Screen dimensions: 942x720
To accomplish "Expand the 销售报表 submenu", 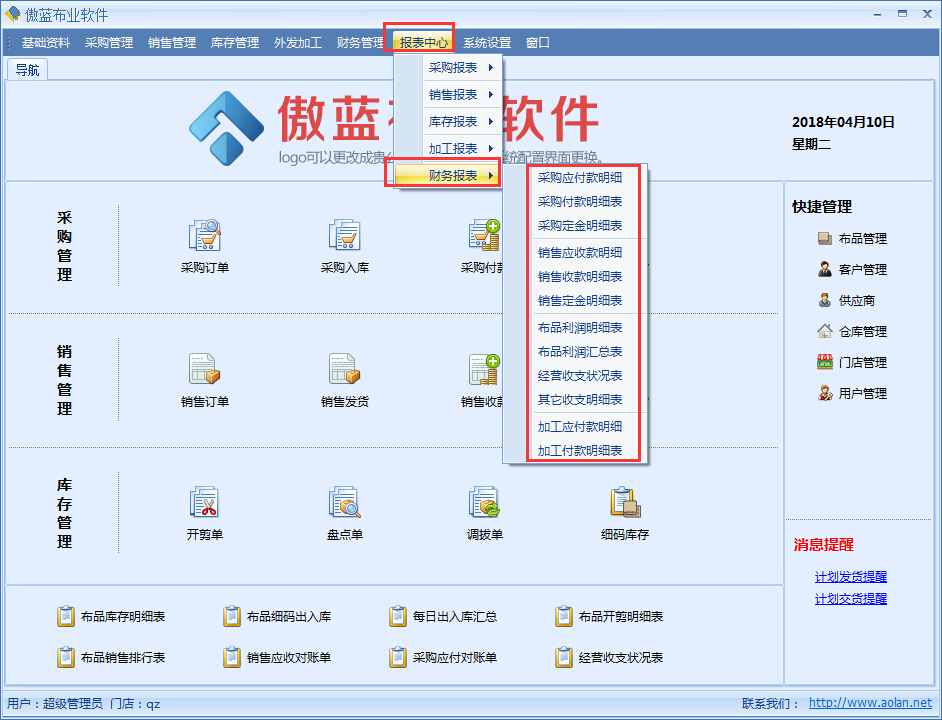I will pyautogui.click(x=453, y=95).
